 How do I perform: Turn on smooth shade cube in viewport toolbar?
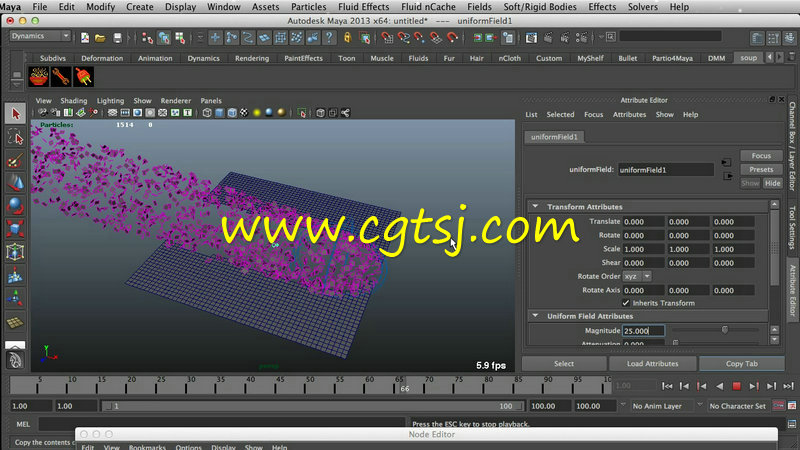219,113
